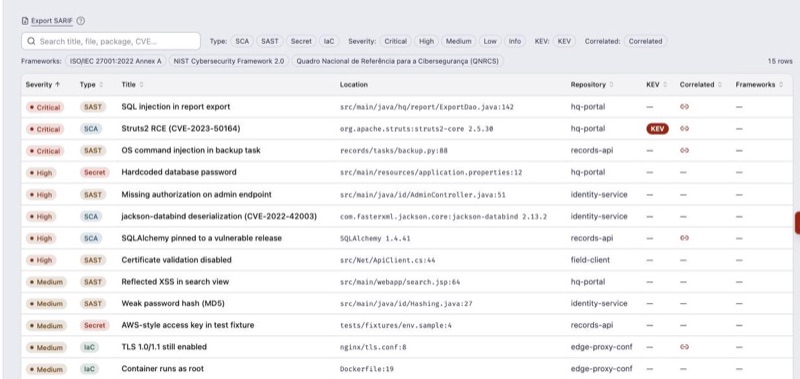800x379 pixels.
Task: Click Critical severity badge on SQL injection row
Action: (x=45, y=108)
